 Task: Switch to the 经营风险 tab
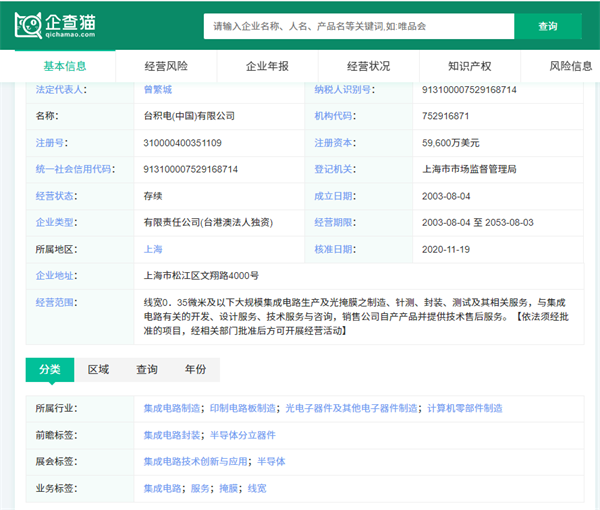pos(166,66)
